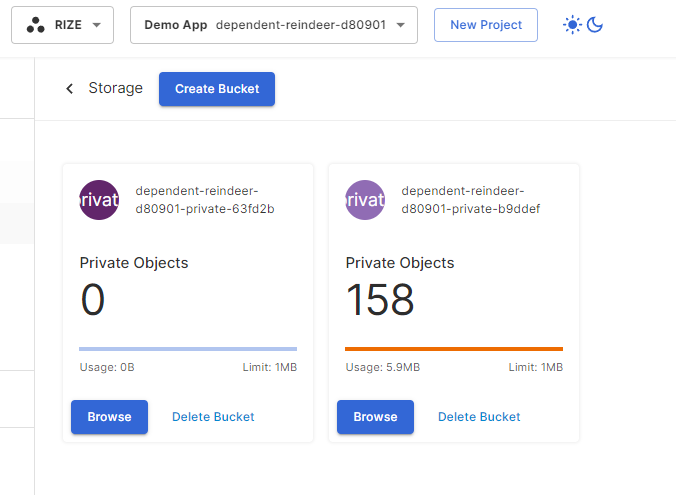Click the blue usage bar showing 0B
This screenshot has height=495, width=676.
tap(188, 349)
